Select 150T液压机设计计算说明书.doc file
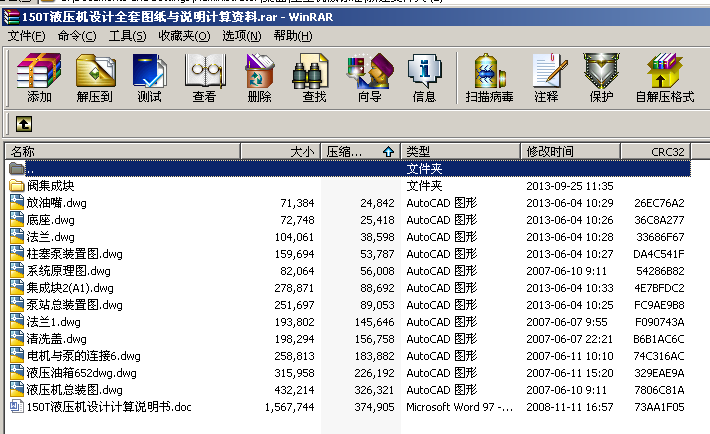 pos(108,407)
